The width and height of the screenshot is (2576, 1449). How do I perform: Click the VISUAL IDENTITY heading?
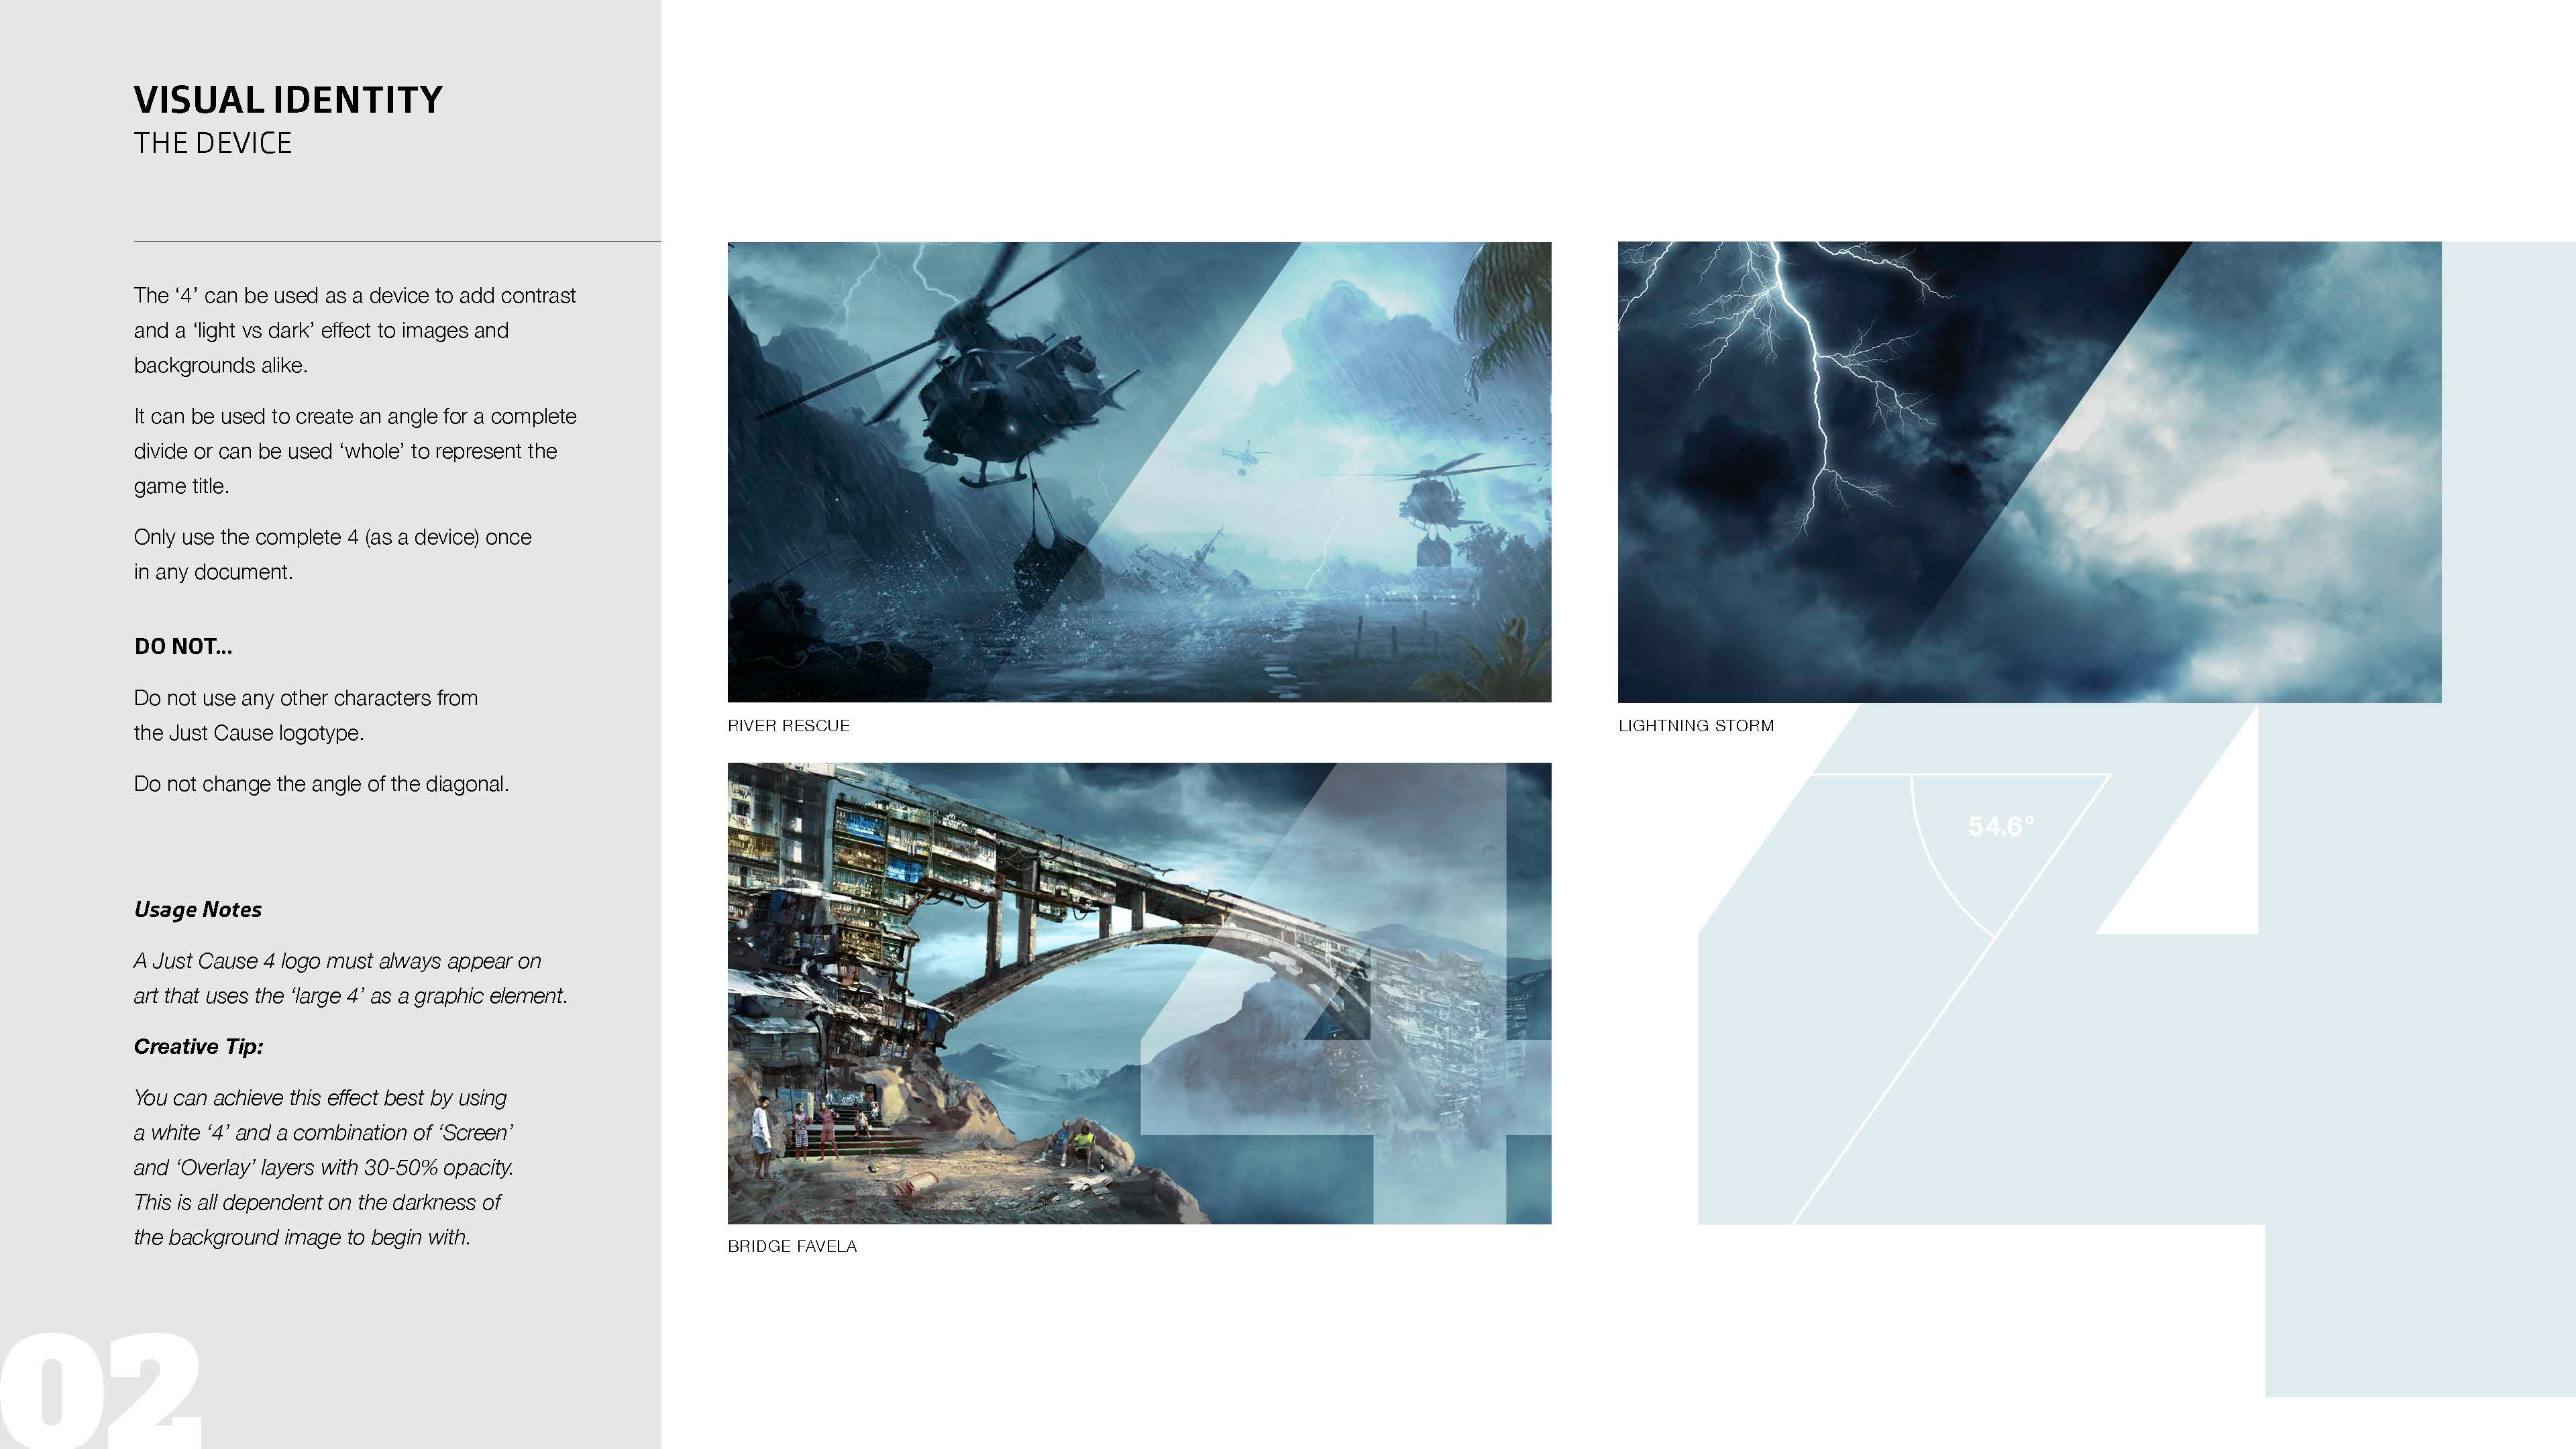click(x=288, y=100)
